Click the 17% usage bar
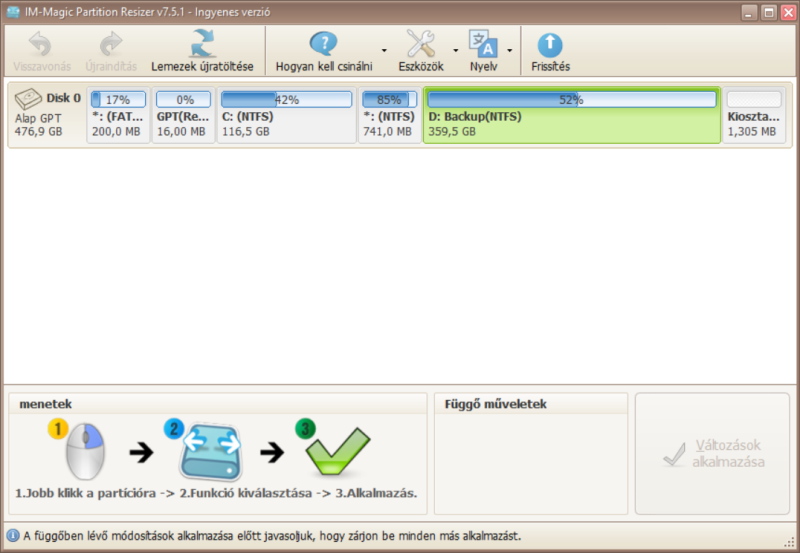The height and width of the screenshot is (553, 800). [118, 99]
